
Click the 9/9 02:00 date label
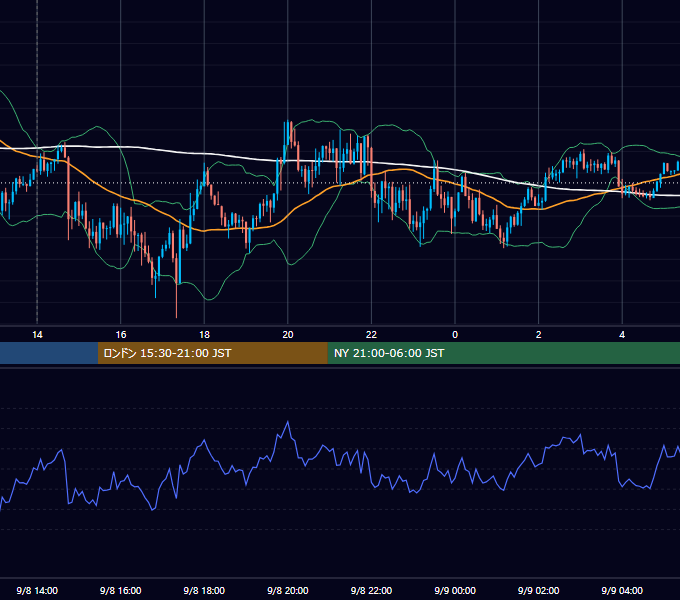[x=539, y=590]
